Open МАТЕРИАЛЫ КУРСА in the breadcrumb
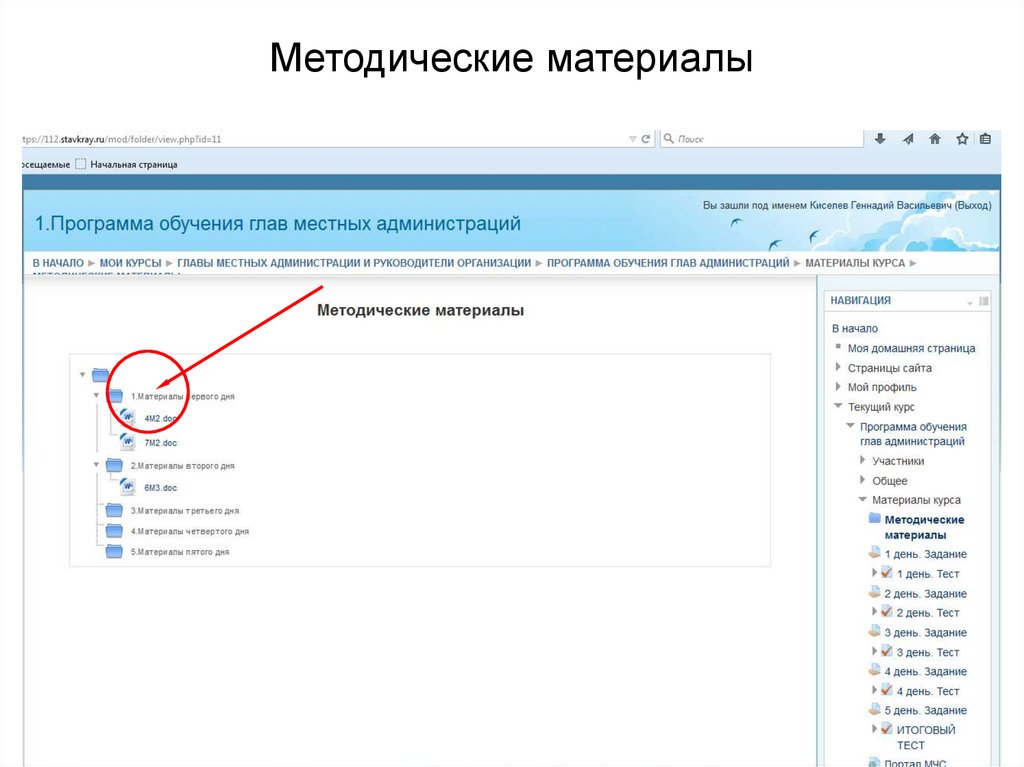 pos(858,262)
